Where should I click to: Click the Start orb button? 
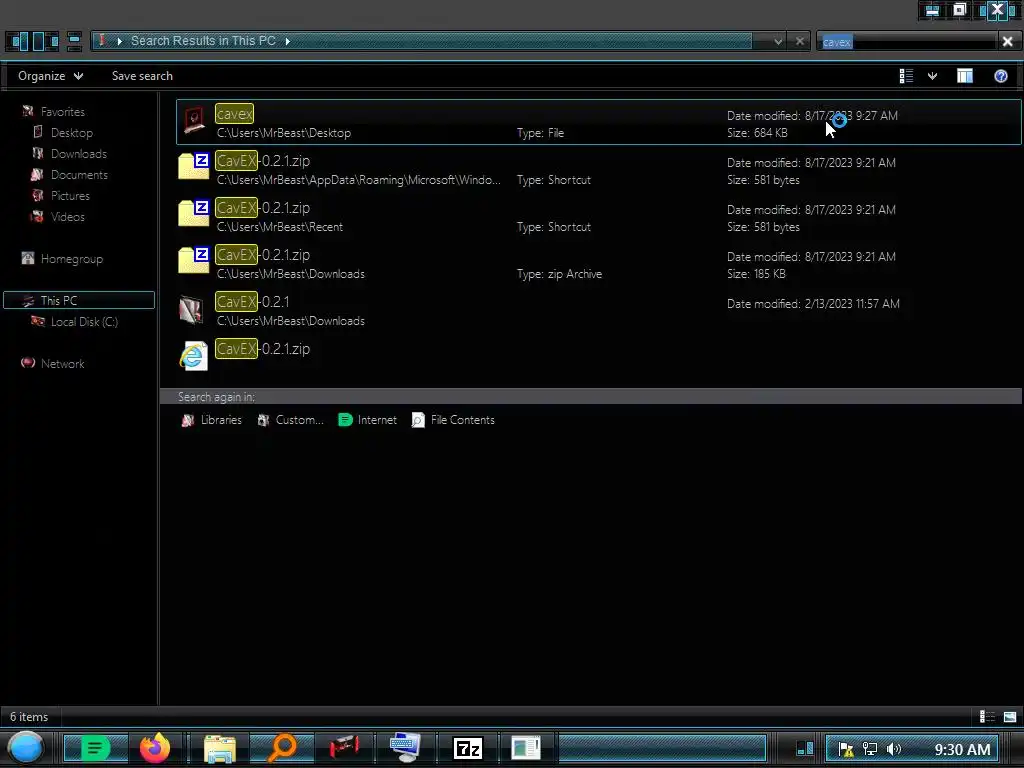(x=25, y=748)
